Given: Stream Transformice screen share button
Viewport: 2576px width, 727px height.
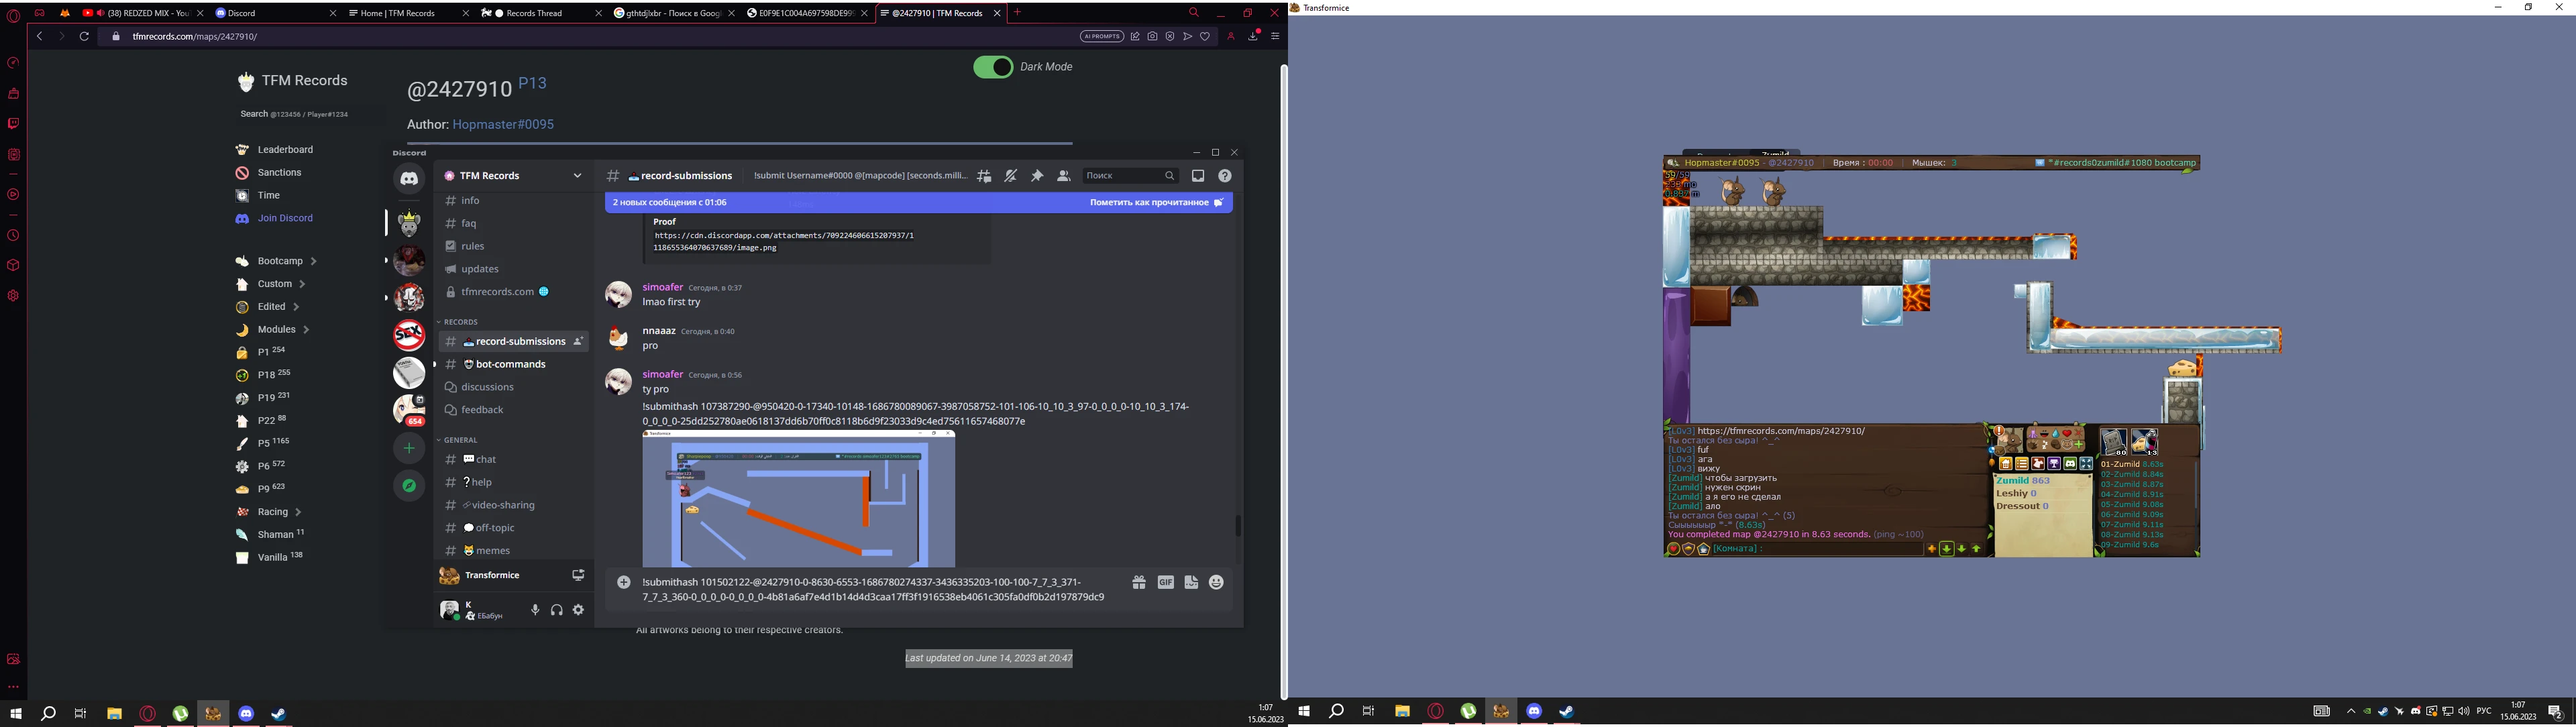Looking at the screenshot, I should [x=578, y=575].
